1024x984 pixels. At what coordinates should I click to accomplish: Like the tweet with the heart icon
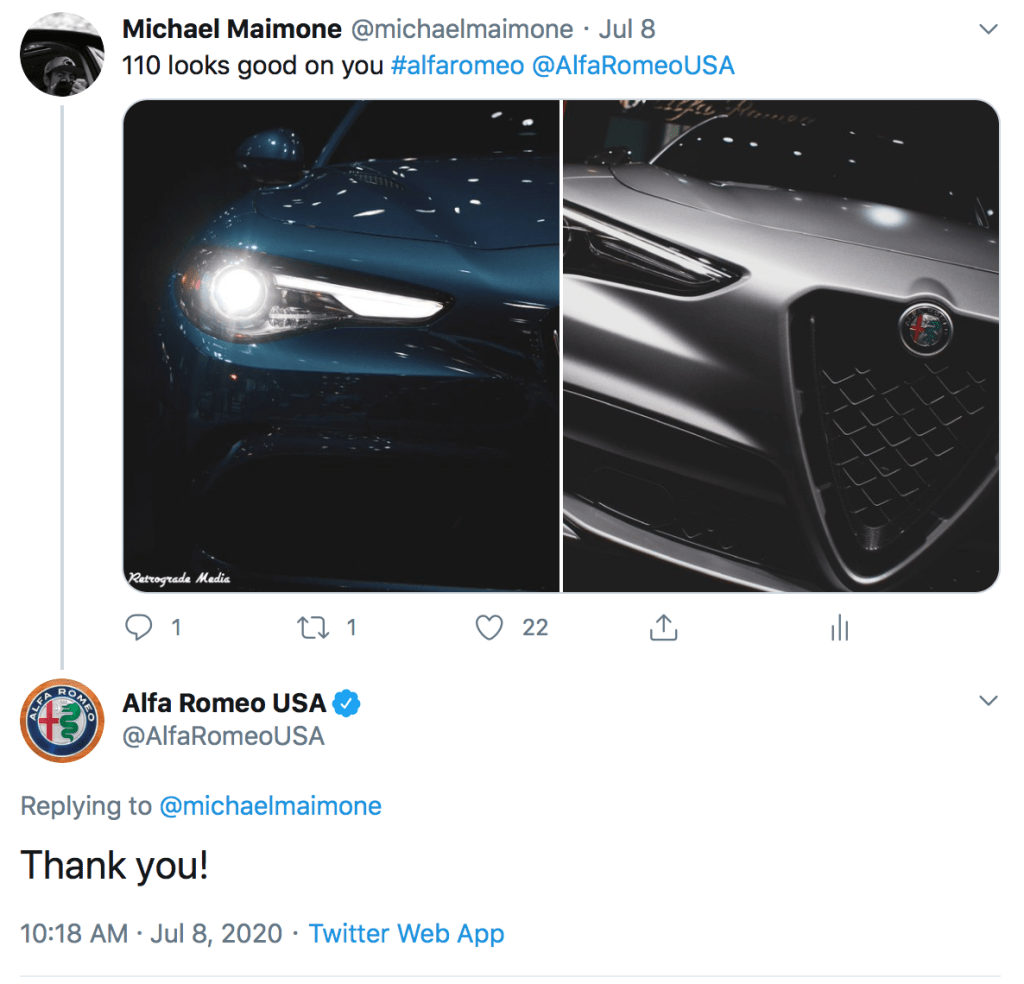click(x=488, y=627)
